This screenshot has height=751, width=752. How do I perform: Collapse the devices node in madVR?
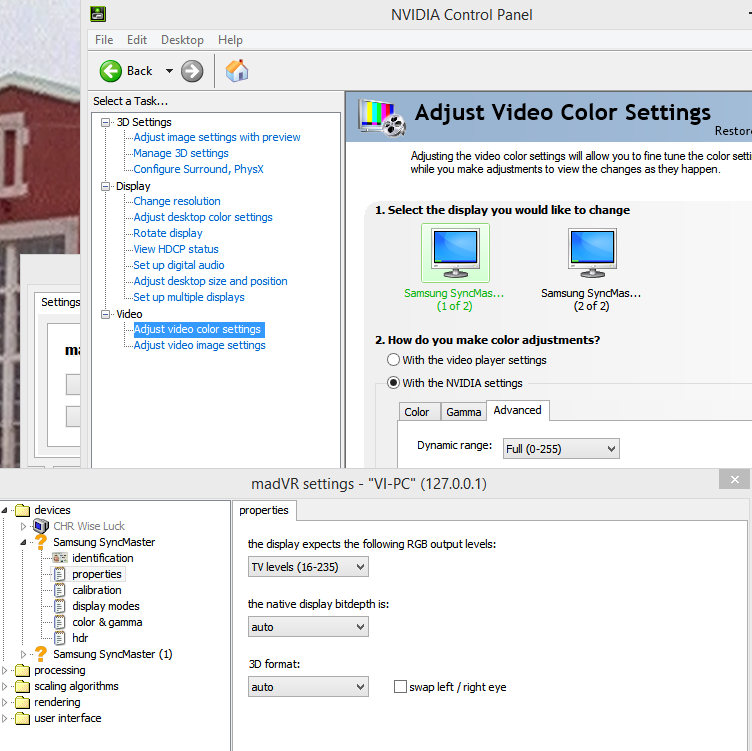pyautogui.click(x=4, y=510)
